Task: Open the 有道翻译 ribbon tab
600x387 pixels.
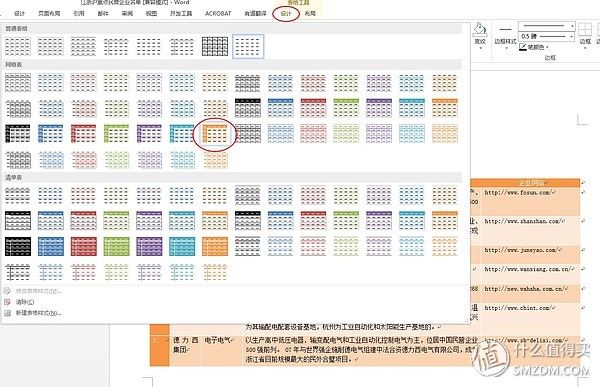Action: [x=255, y=13]
